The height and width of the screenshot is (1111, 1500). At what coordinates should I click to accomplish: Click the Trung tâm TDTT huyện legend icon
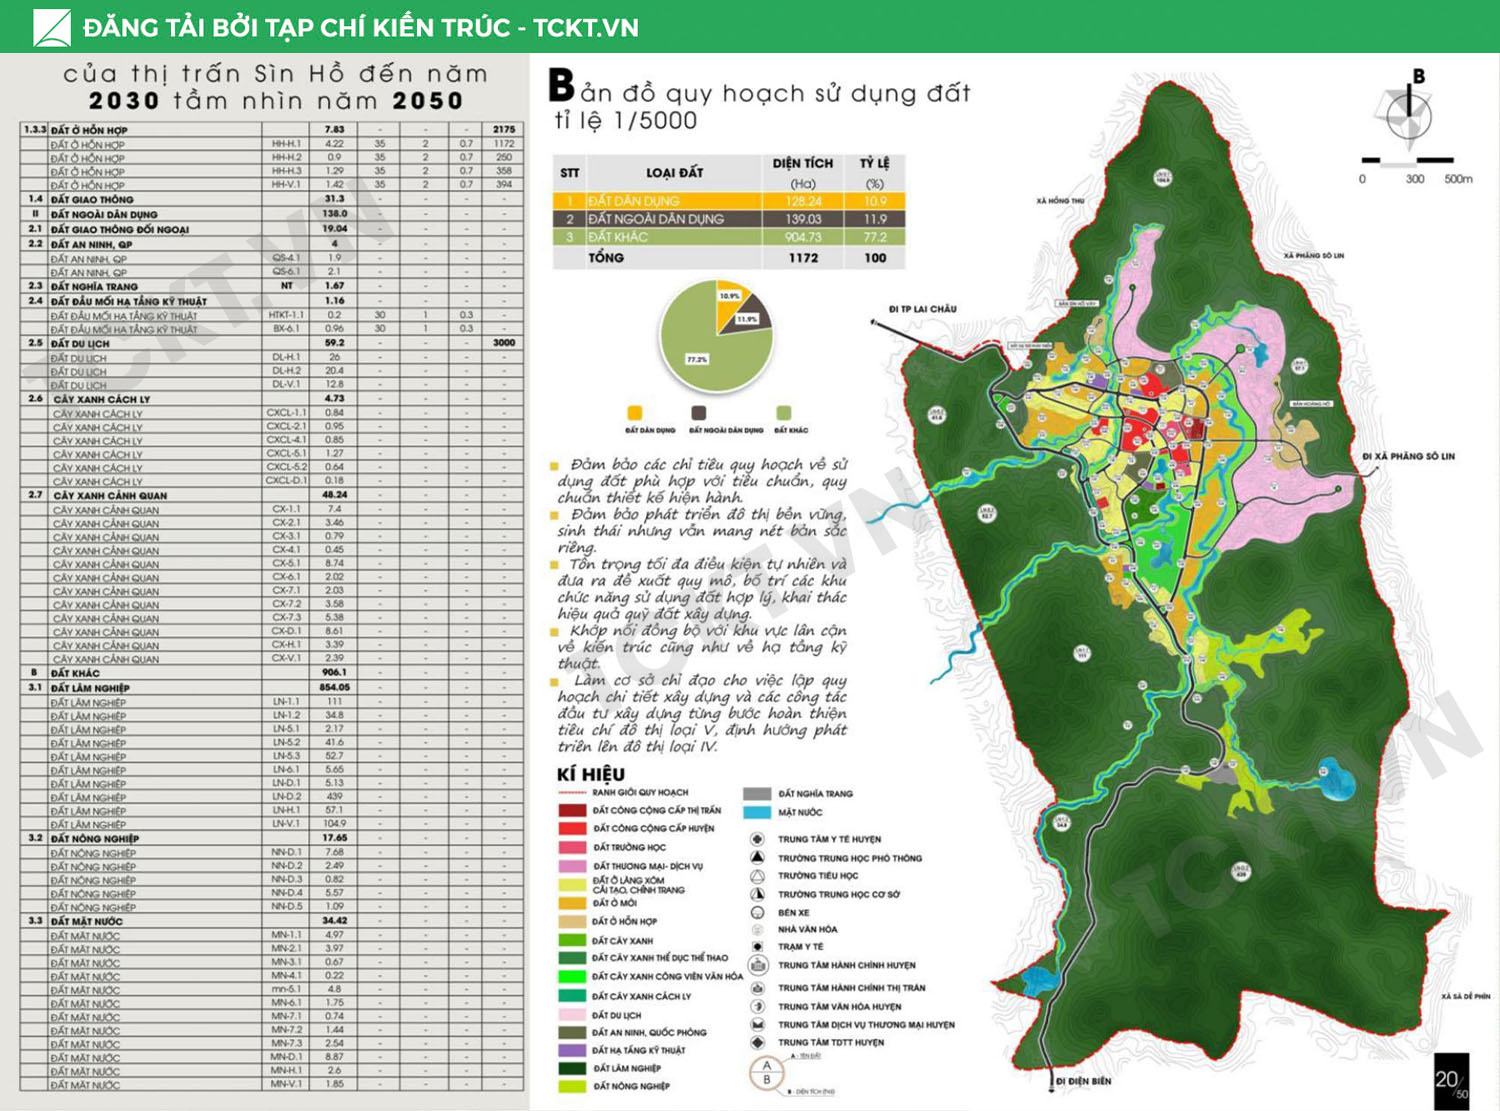pyautogui.click(x=757, y=1042)
